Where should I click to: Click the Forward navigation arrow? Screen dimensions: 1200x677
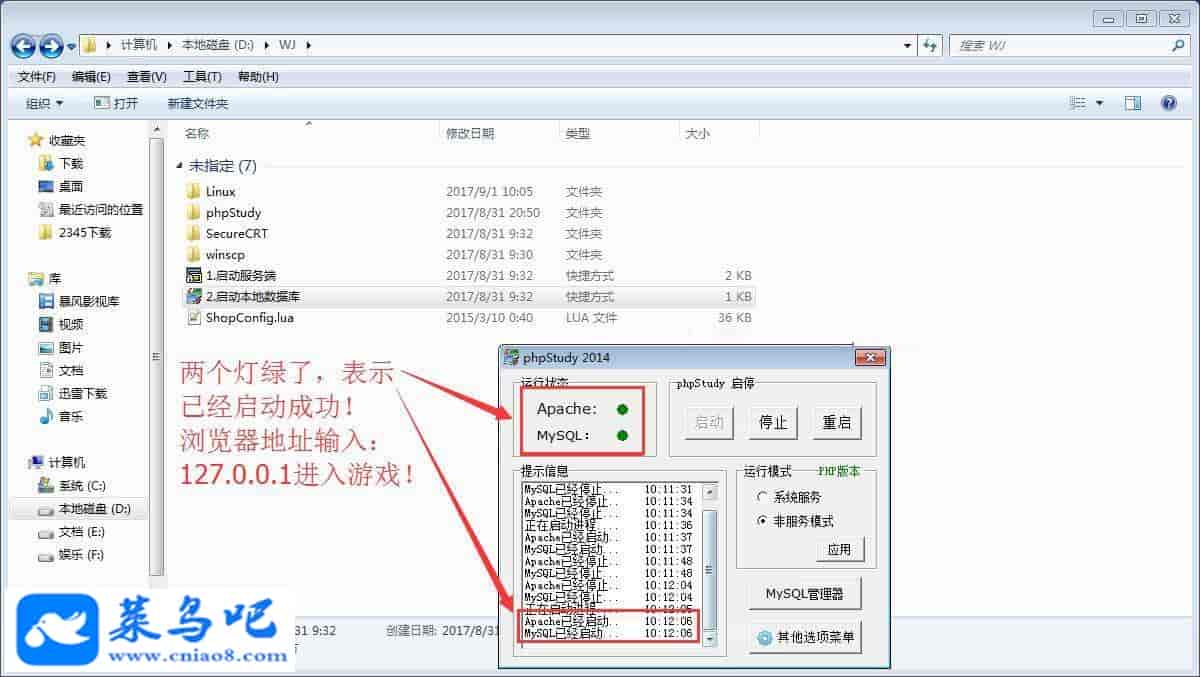[51, 46]
